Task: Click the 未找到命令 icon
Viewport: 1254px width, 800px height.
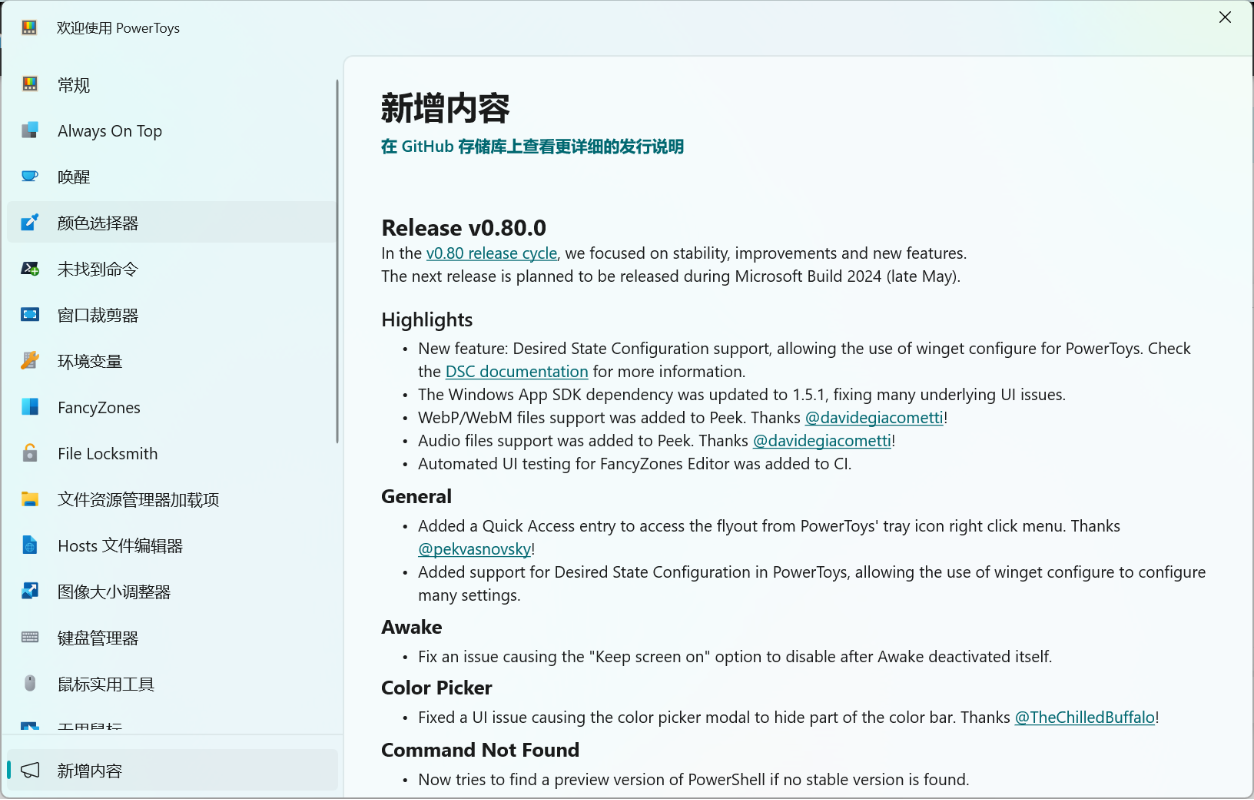Action: (30, 269)
